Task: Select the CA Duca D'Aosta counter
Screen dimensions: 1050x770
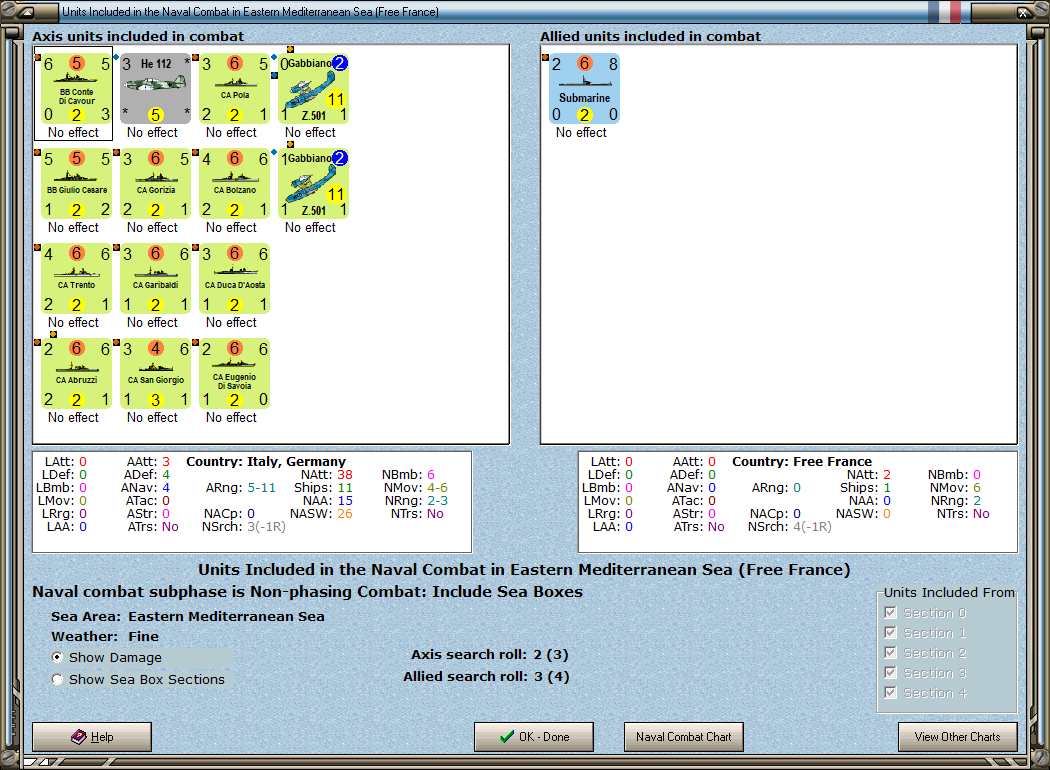Action: coord(234,279)
